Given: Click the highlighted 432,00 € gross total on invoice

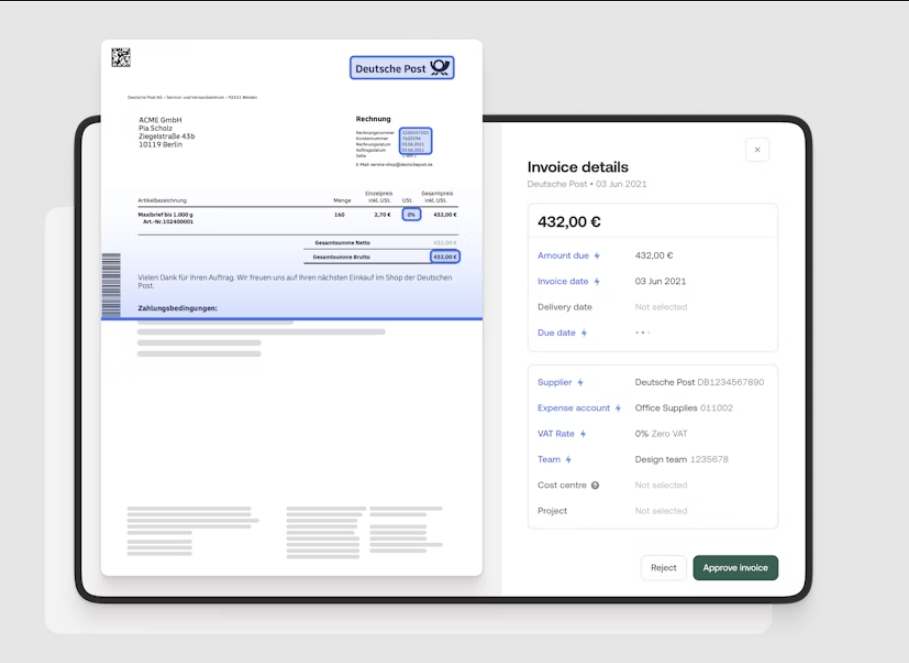Looking at the screenshot, I should 445,257.
